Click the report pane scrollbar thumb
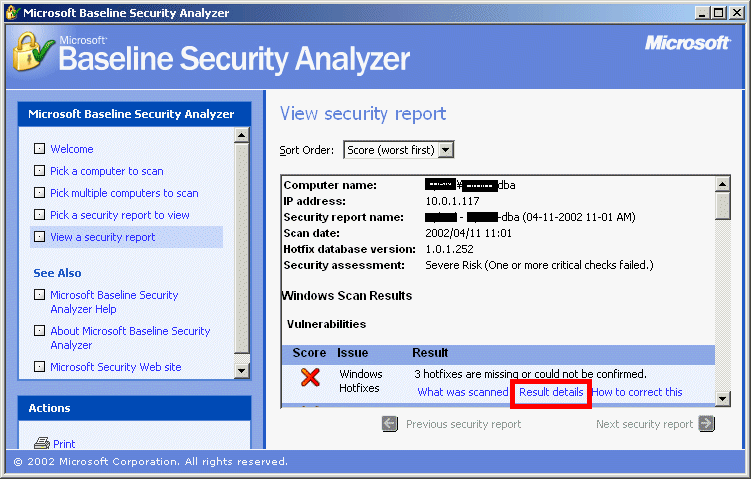 point(722,205)
